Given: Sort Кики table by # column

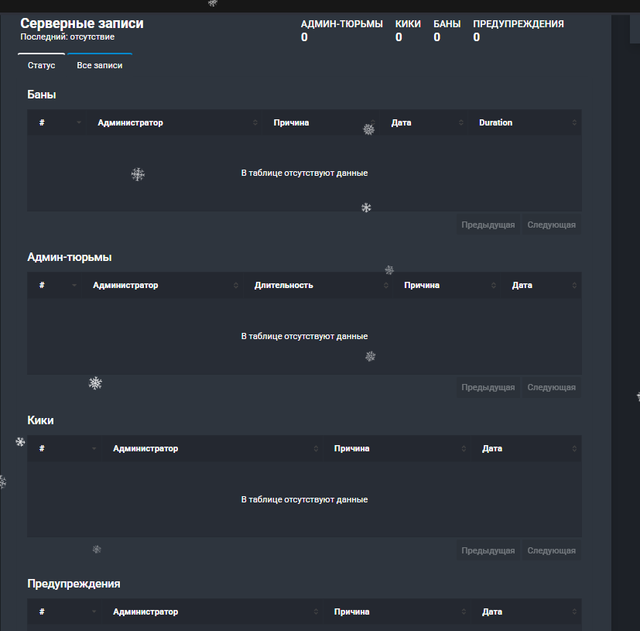Looking at the screenshot, I should pos(64,449).
